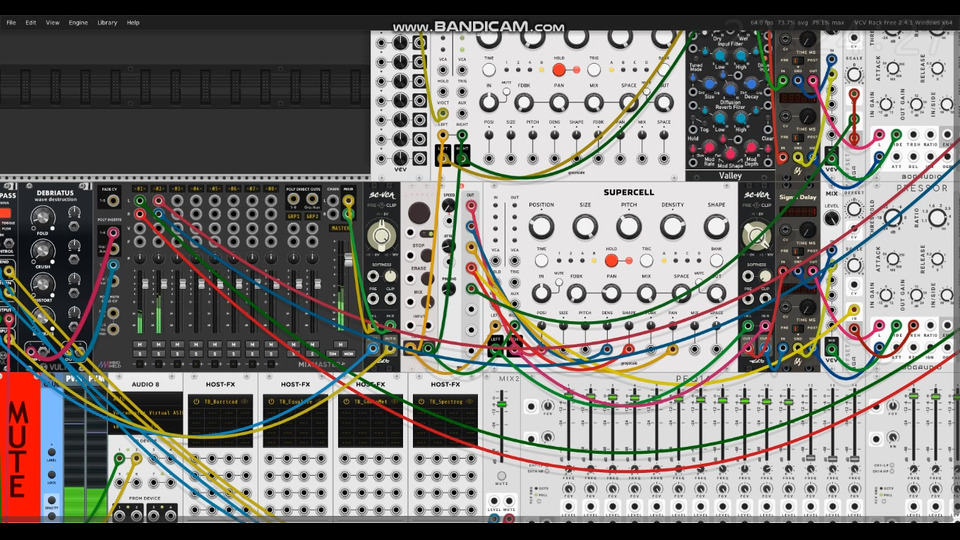Click the big red MUTE module button
Image resolution: width=960 pixels, height=540 pixels.
point(20,447)
